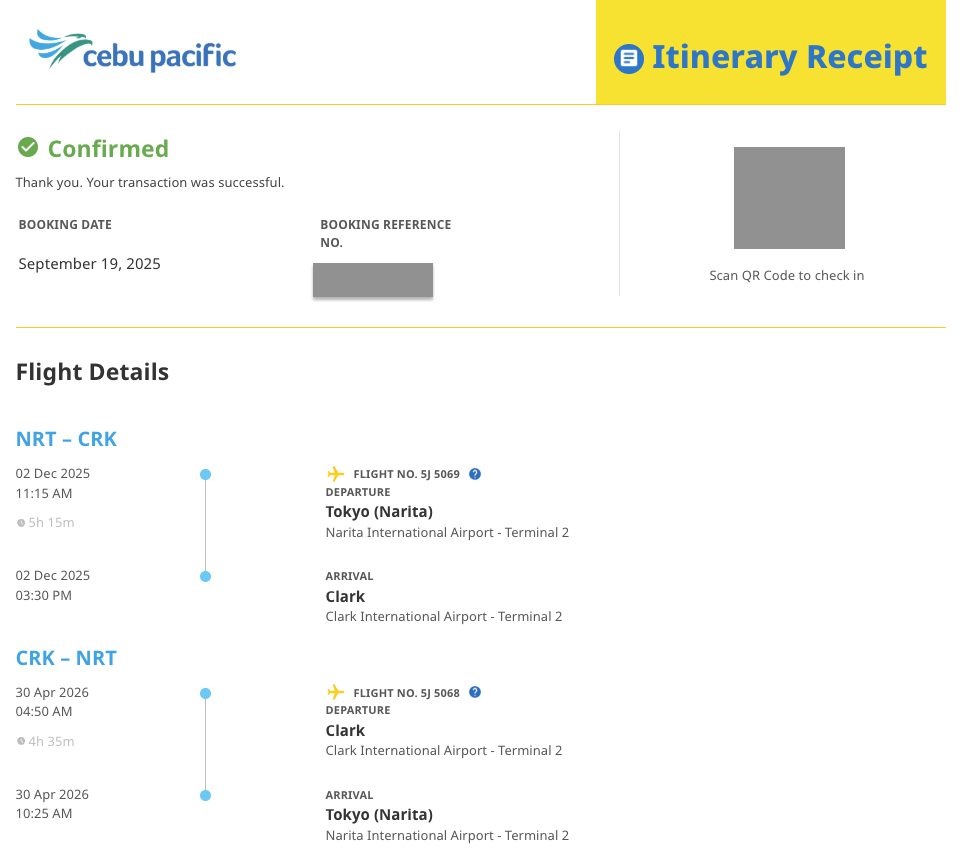Click the Narita arrival timeline dot for 10:25 AM
The image size is (971, 851).
coord(205,795)
